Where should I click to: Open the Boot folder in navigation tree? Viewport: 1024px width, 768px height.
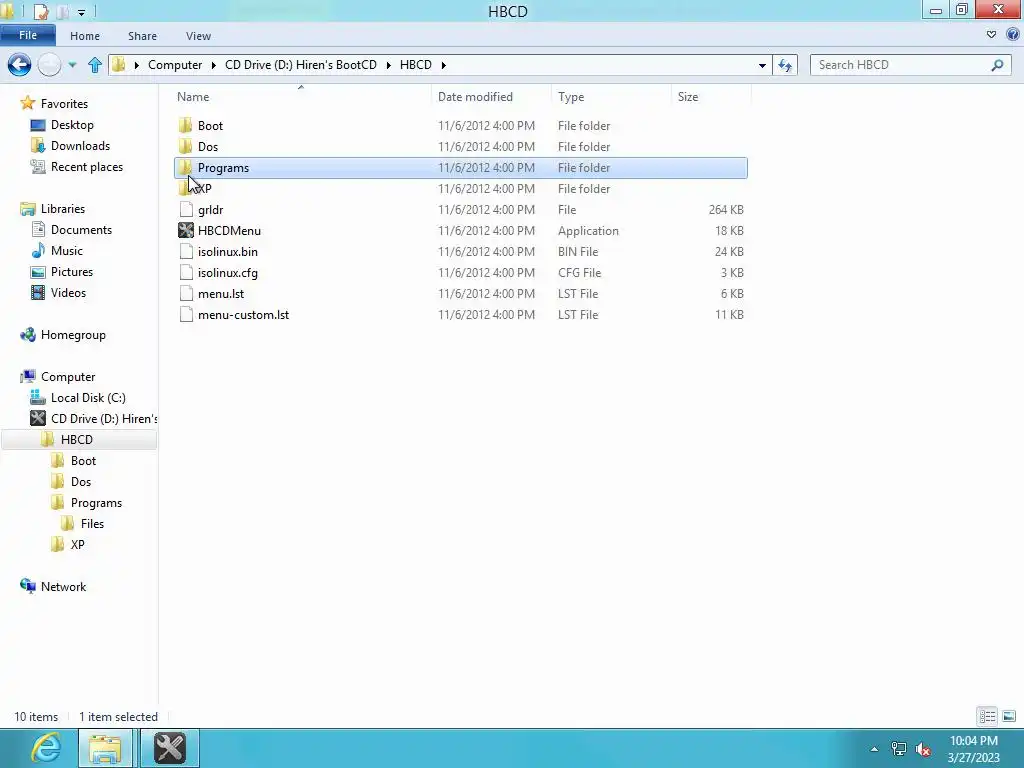pyautogui.click(x=83, y=460)
